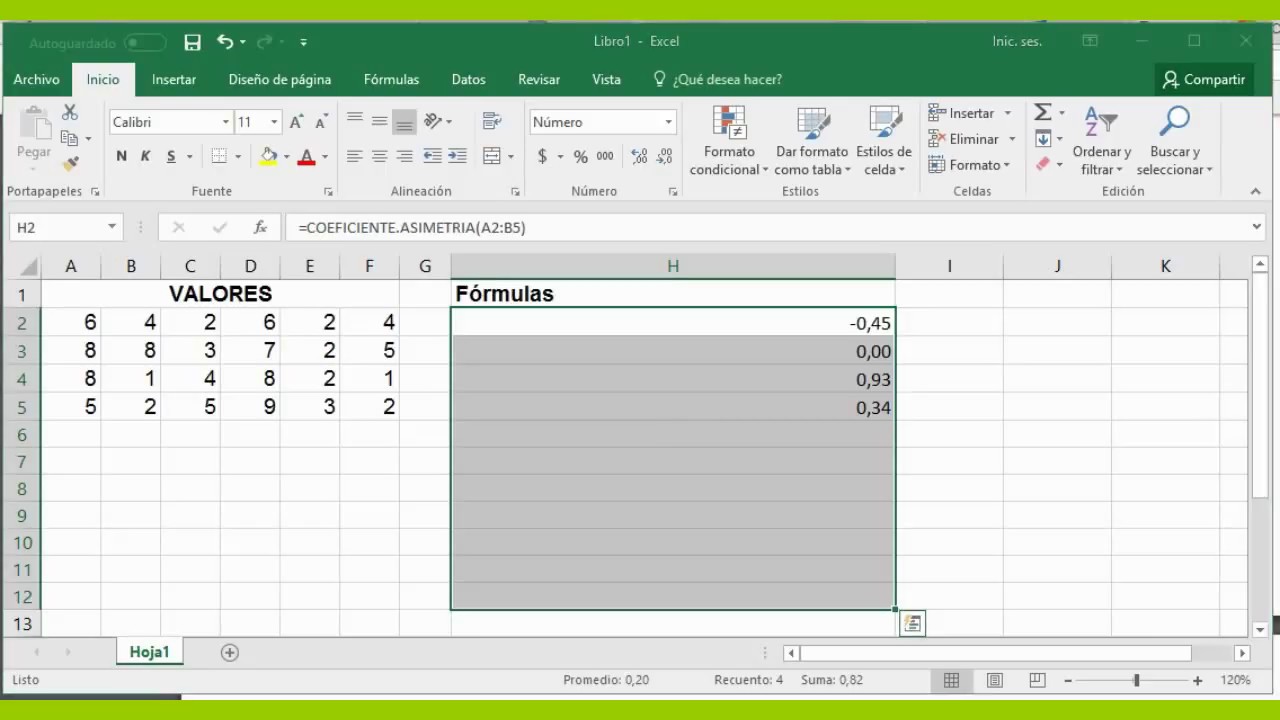Copy selection using the copy icon
The width and height of the screenshot is (1280, 720).
69,138
